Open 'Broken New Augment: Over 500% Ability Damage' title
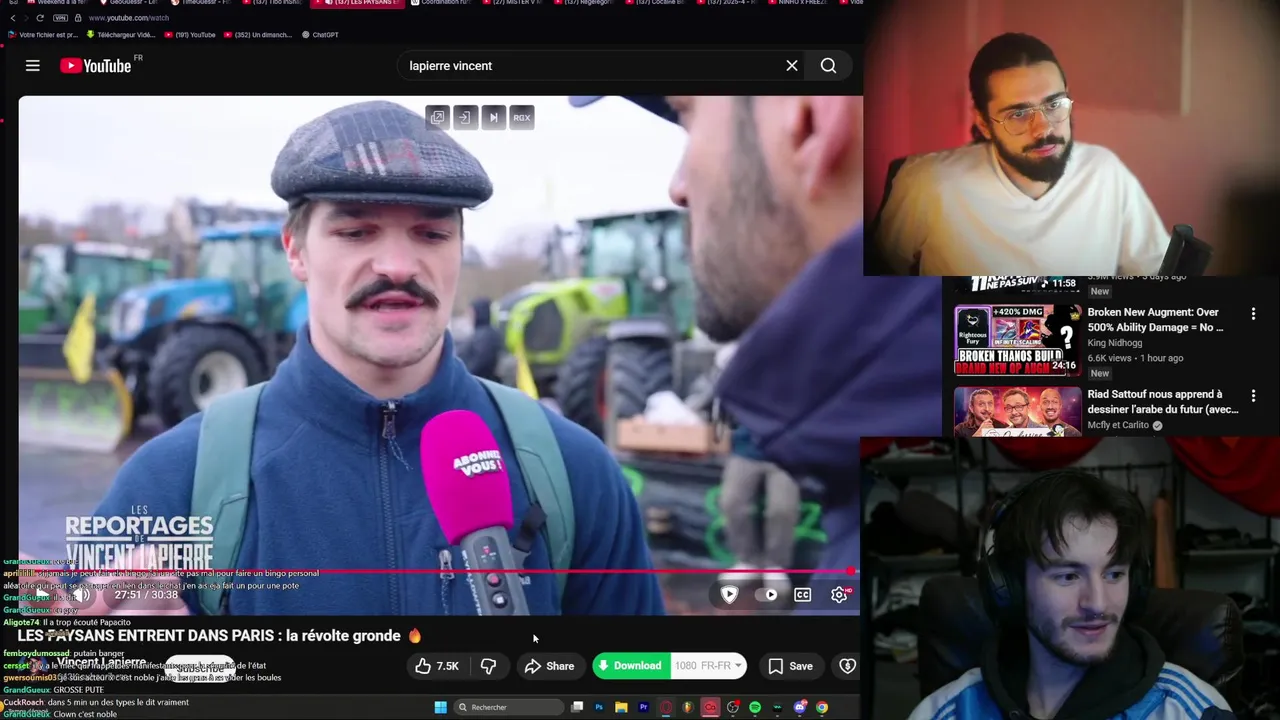 1155,320
